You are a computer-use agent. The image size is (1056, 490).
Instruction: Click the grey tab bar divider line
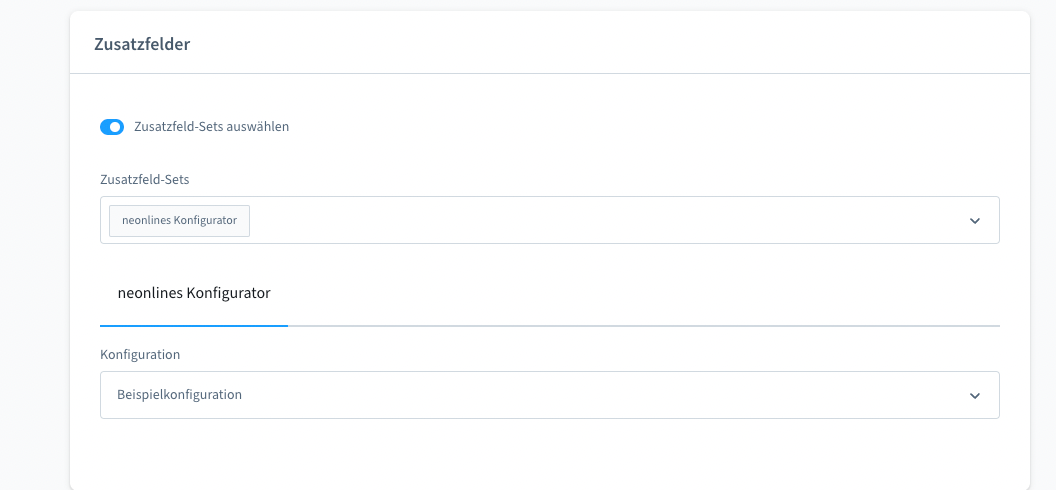tap(640, 325)
